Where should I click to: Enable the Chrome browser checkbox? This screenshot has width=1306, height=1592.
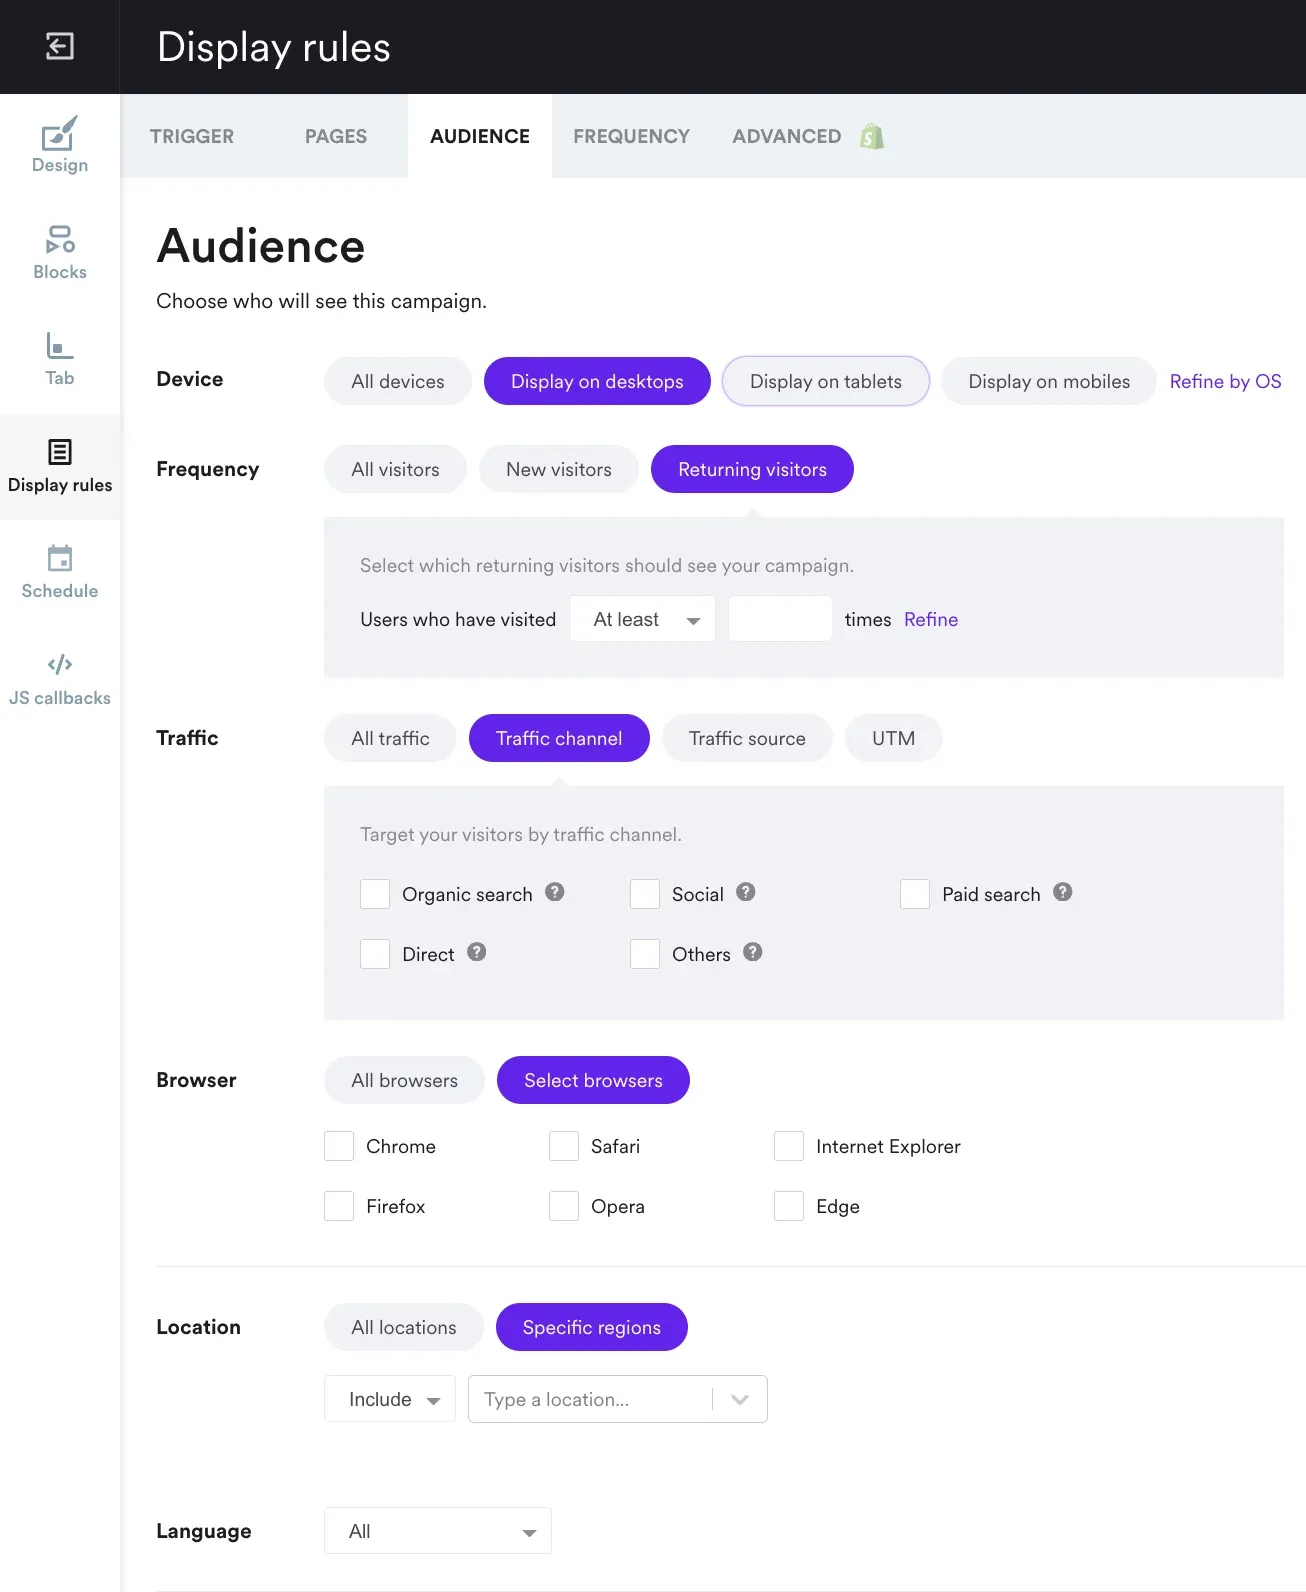tap(339, 1146)
